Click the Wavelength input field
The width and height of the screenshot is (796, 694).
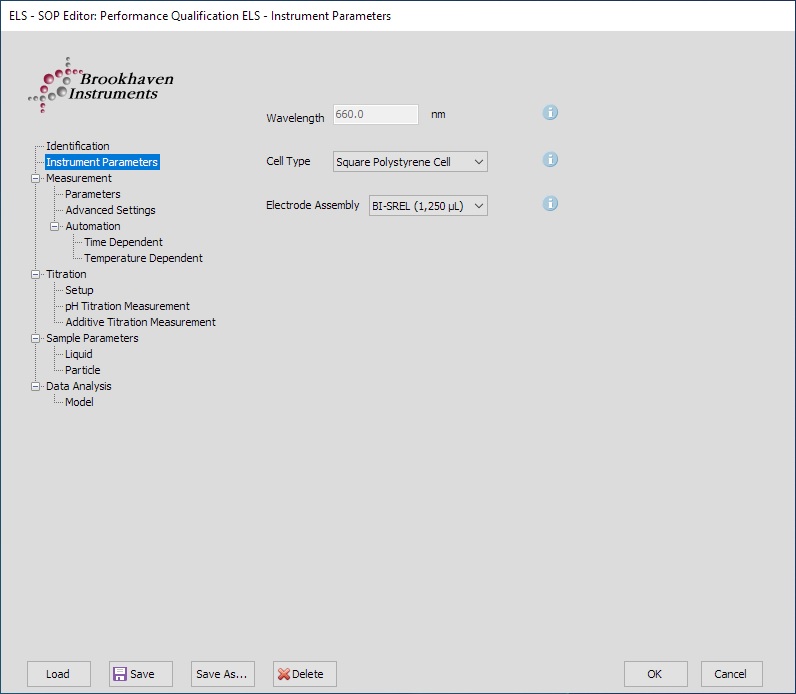point(375,114)
